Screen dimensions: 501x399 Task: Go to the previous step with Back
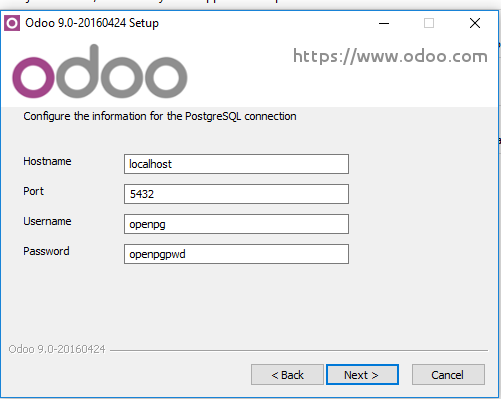(287, 375)
